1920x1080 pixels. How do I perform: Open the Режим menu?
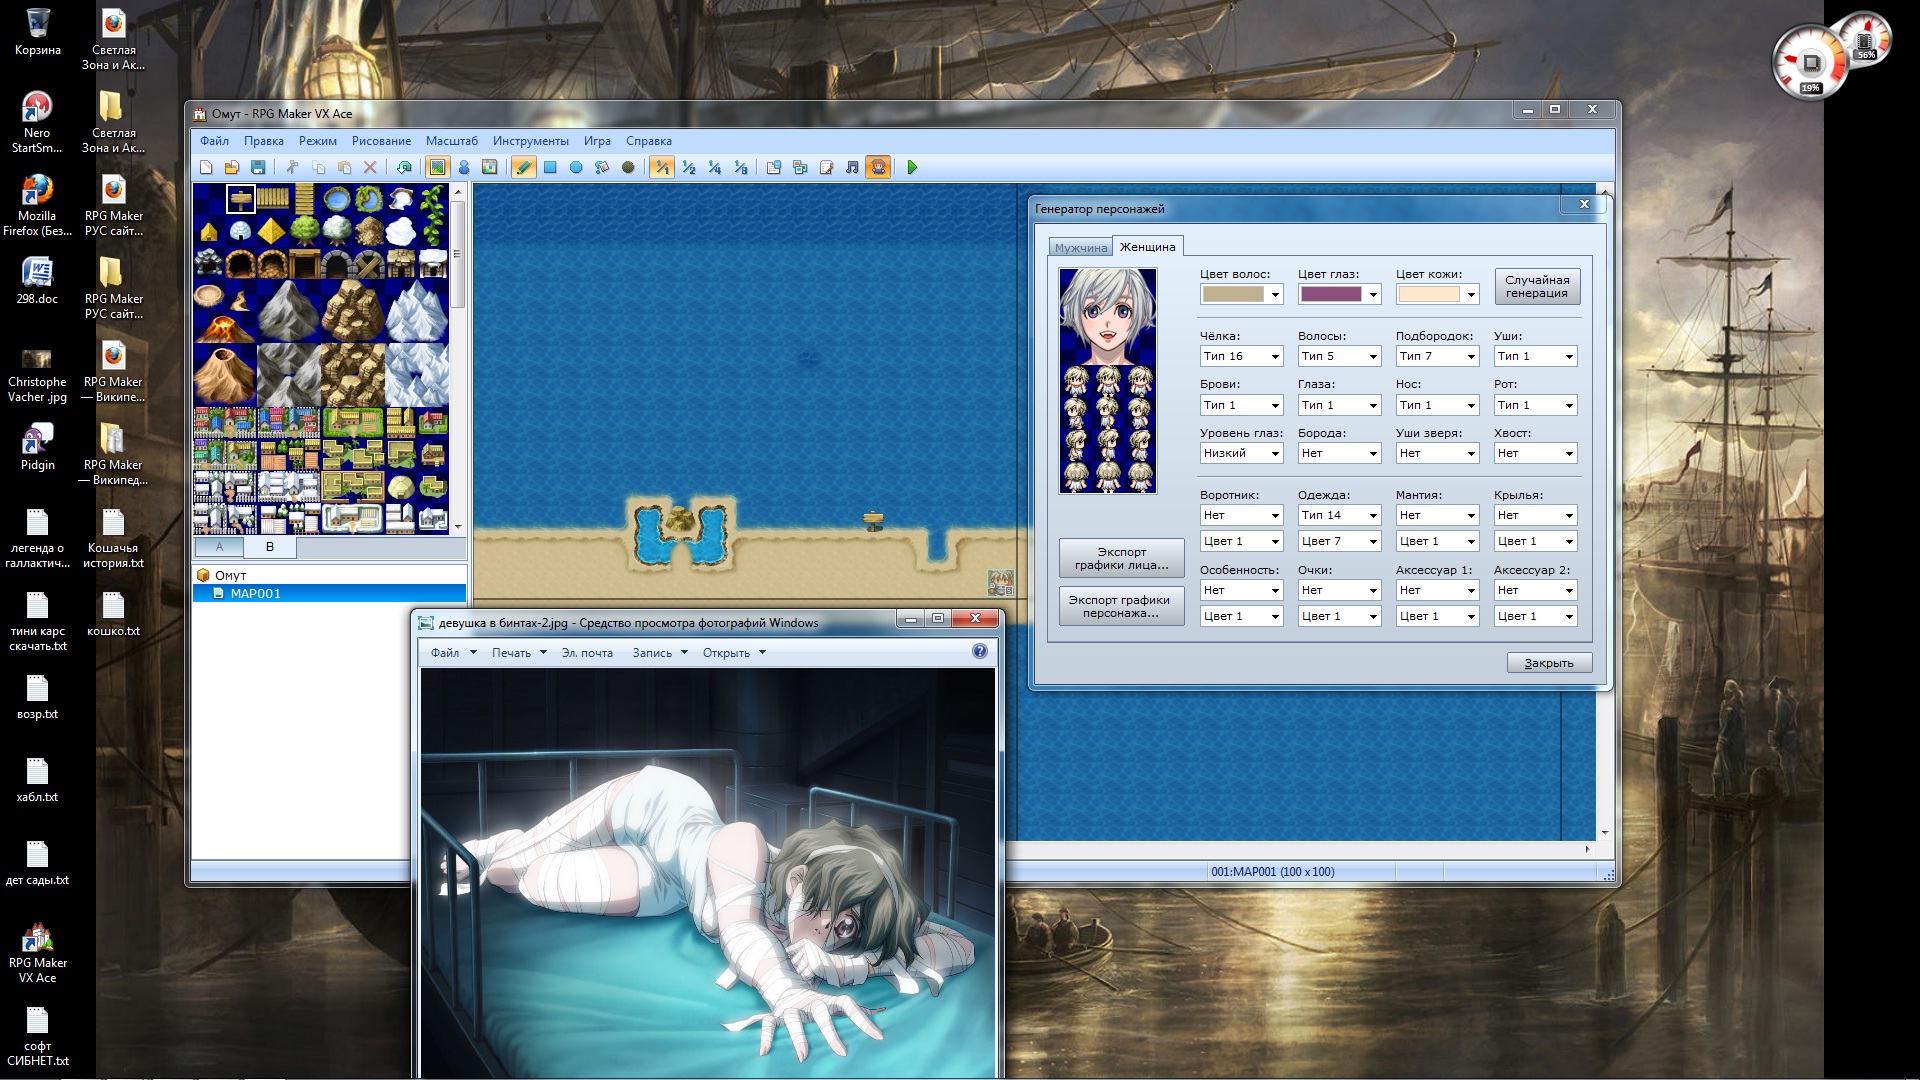pos(317,141)
